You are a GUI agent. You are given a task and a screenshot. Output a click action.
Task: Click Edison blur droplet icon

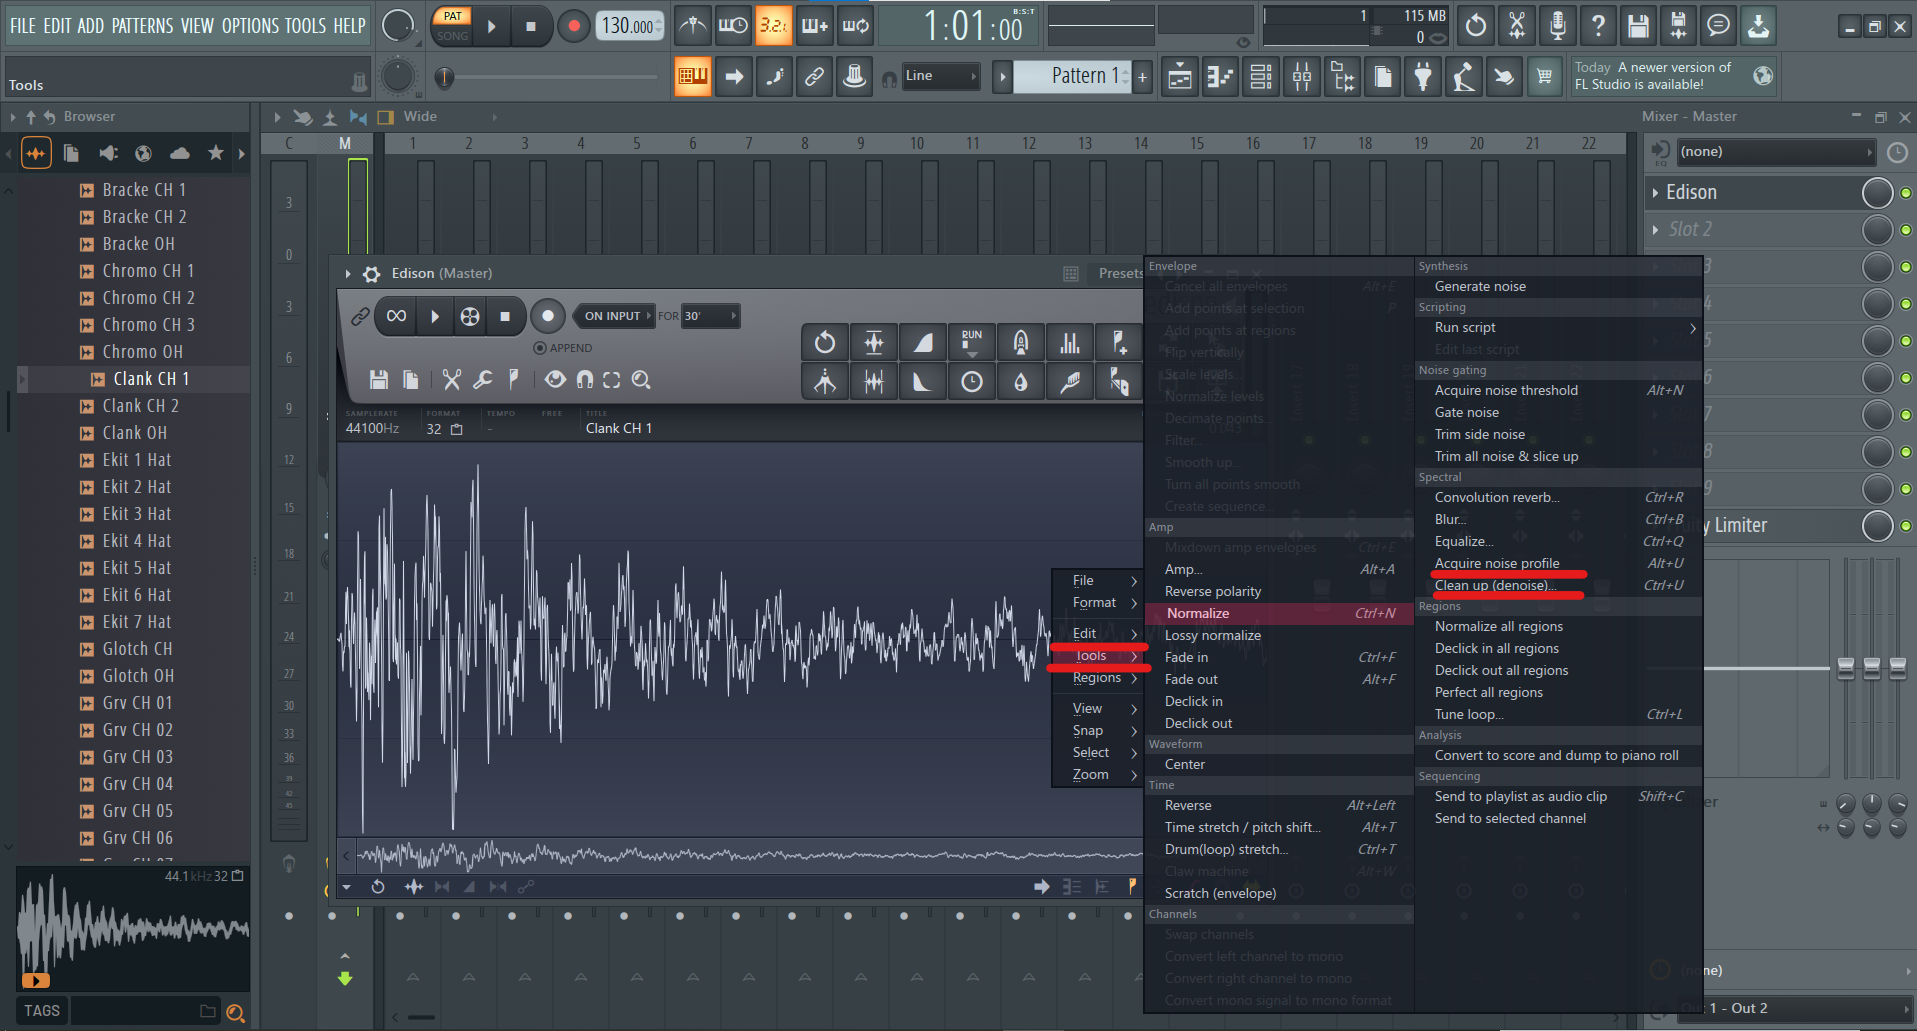[1021, 382]
